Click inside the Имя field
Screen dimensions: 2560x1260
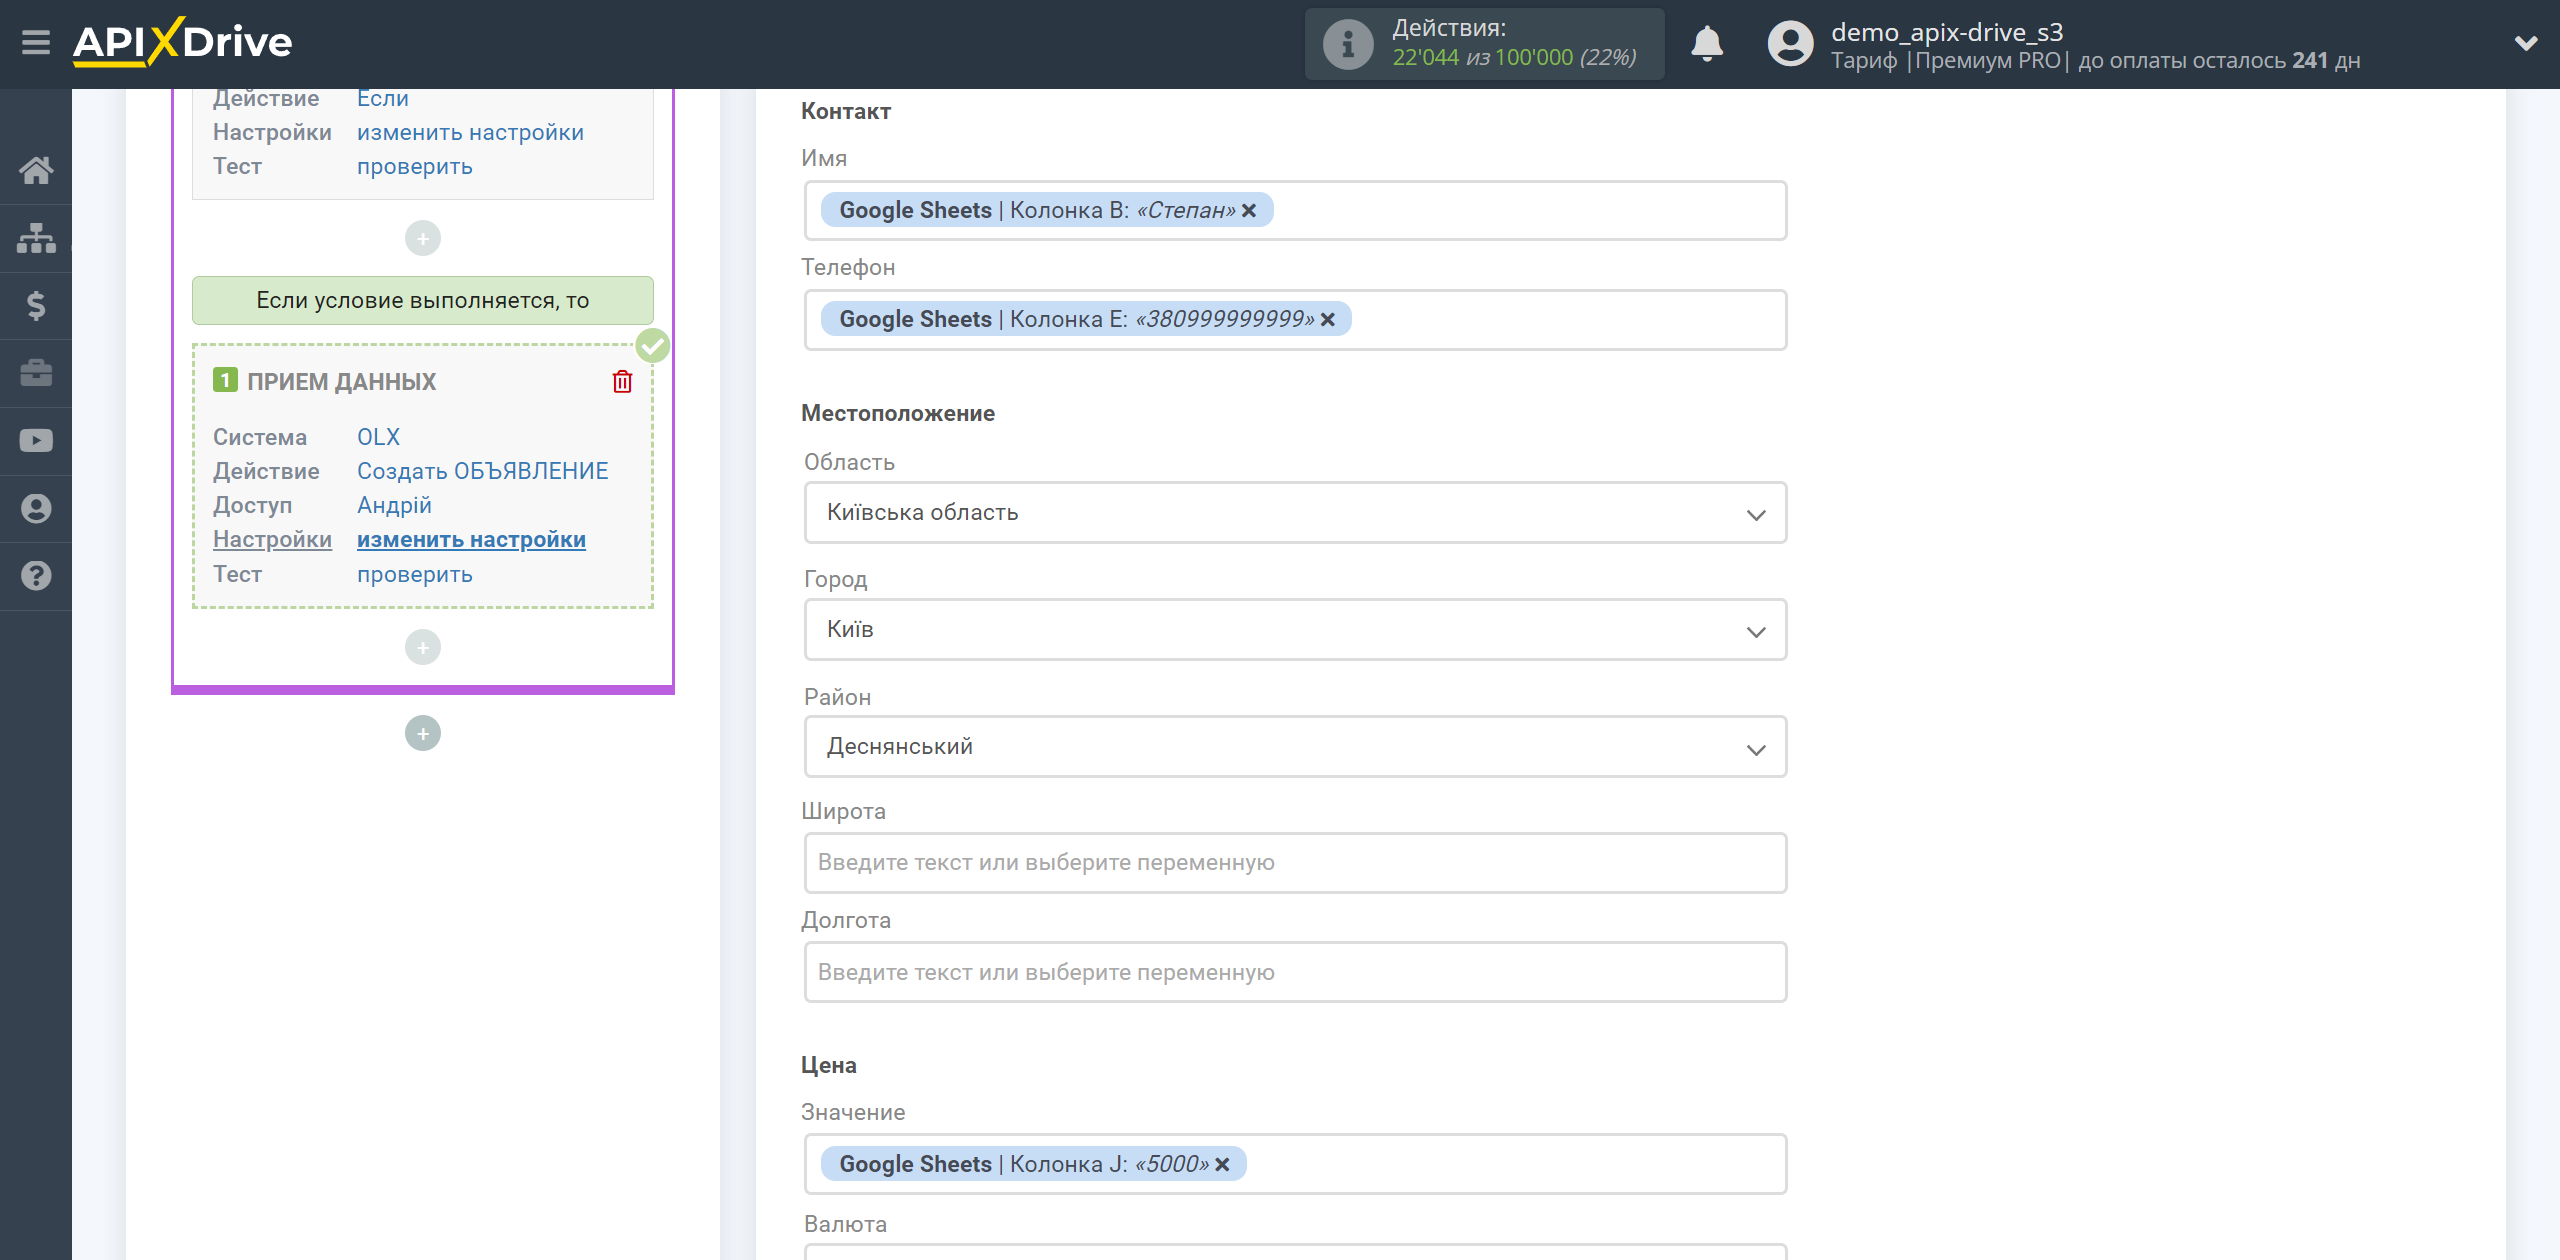[1295, 210]
